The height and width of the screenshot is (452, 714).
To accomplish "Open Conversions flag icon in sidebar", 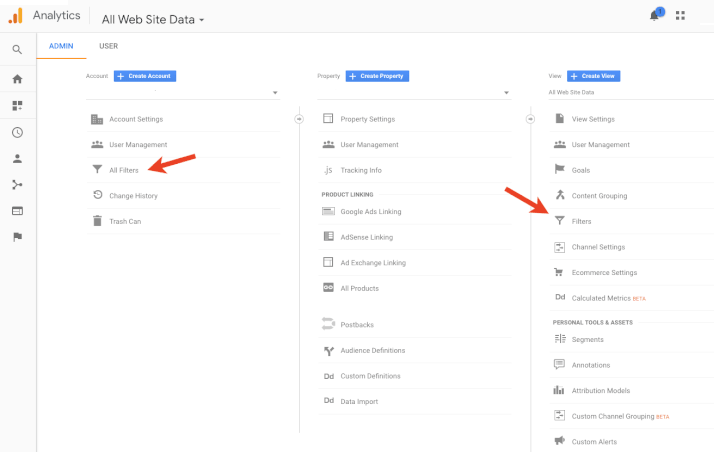I will tap(17, 237).
